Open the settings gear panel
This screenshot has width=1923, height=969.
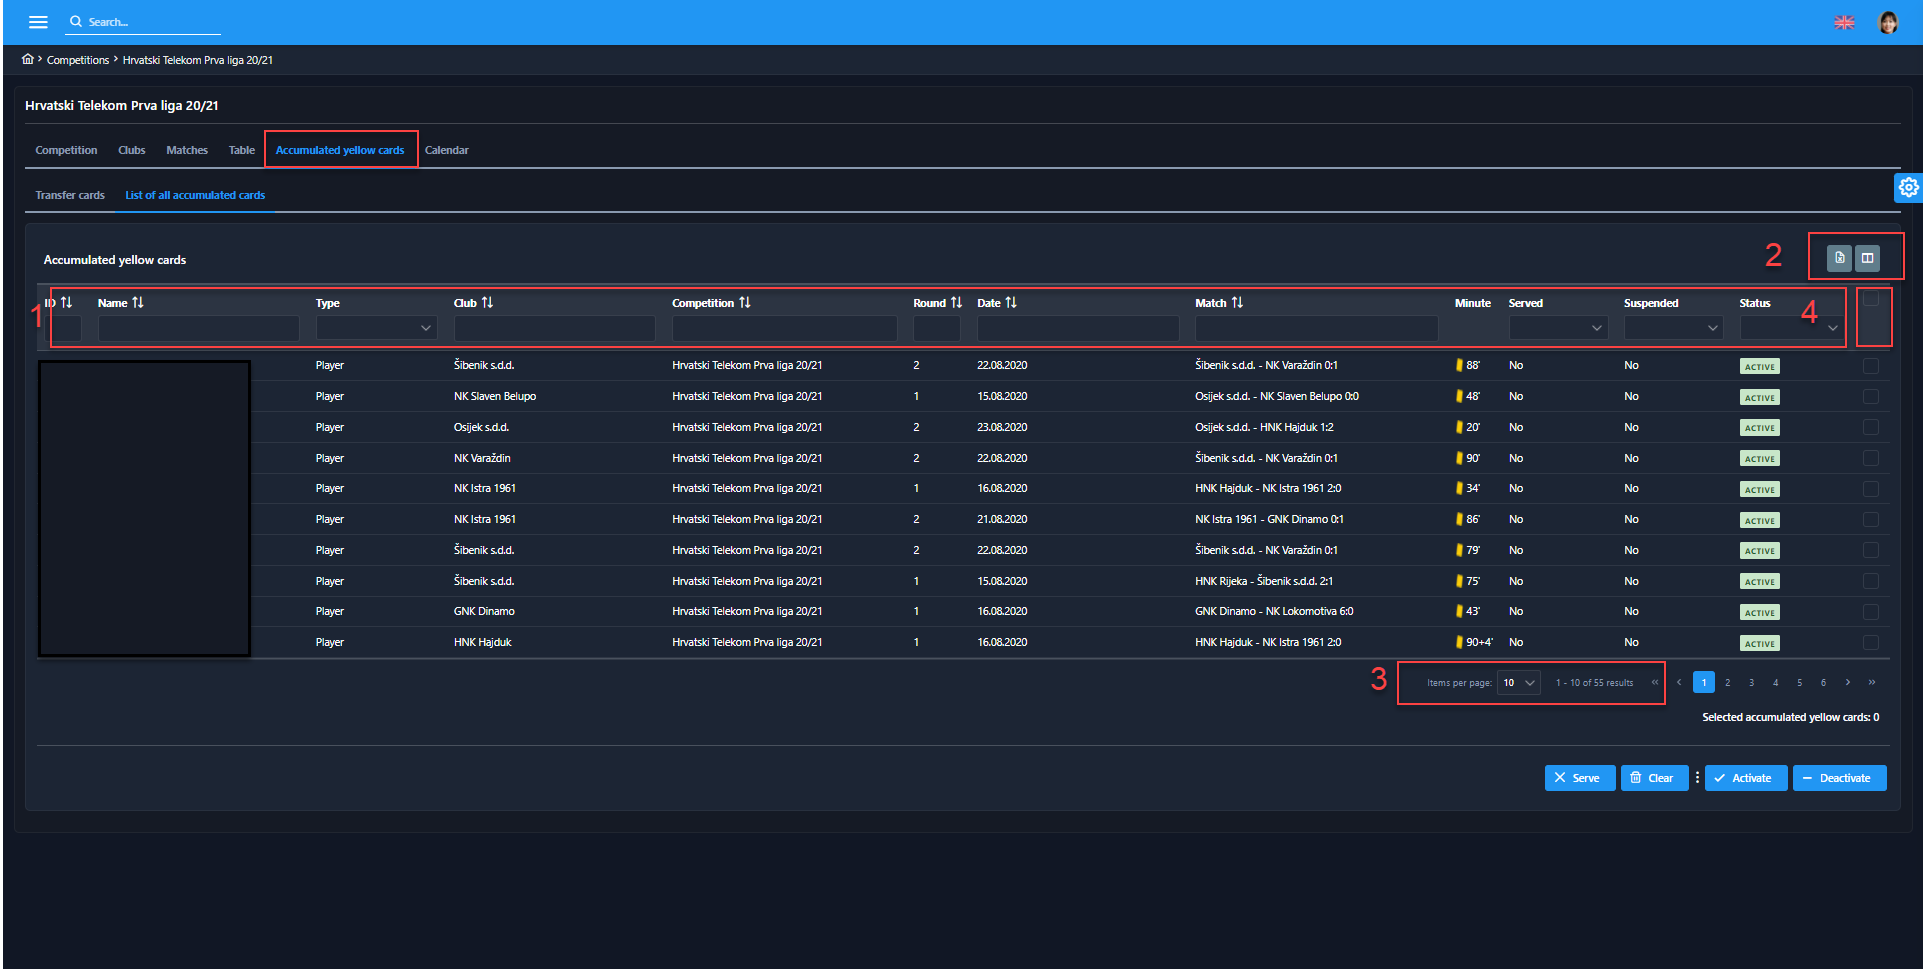pyautogui.click(x=1908, y=187)
